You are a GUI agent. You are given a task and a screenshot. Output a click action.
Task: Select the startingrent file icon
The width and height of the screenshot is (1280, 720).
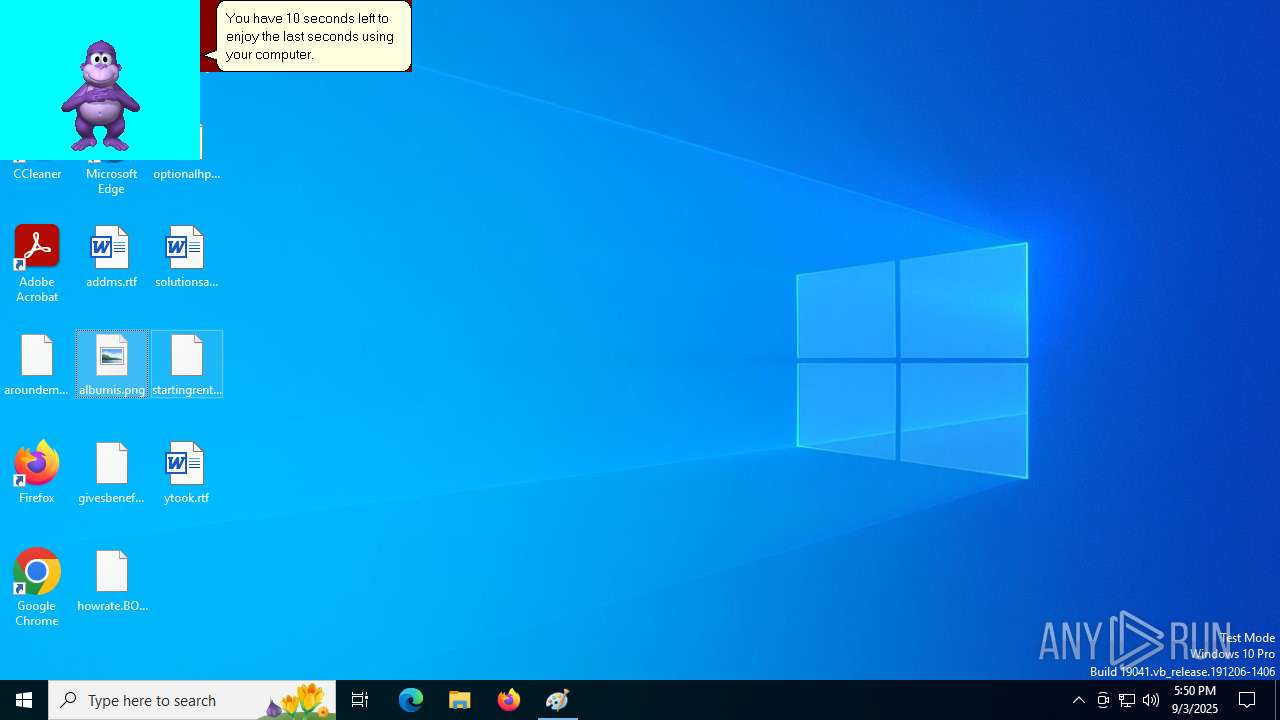(187, 365)
